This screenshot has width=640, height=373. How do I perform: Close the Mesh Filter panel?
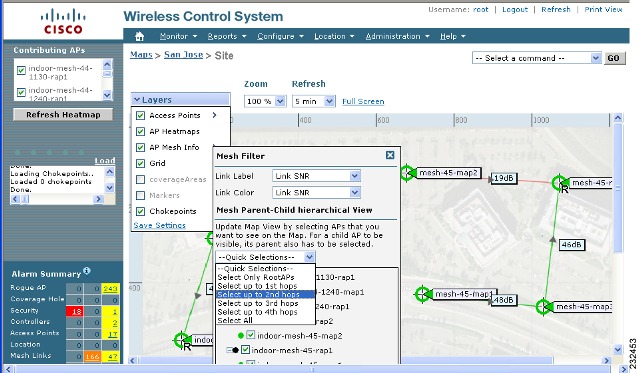[x=390, y=155]
